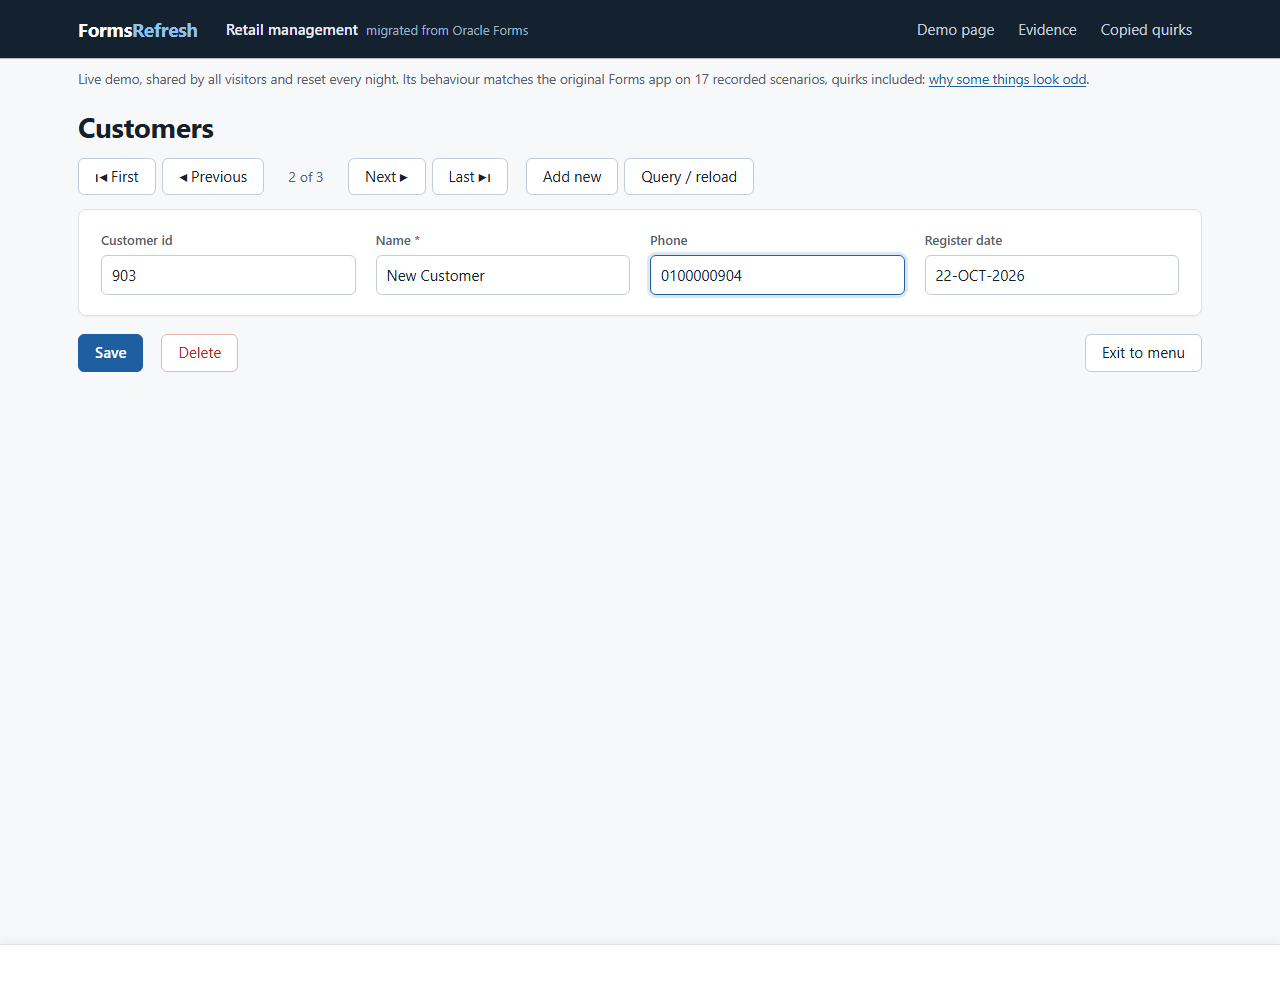Click into the Name field
1280x1000 pixels.
503,275
